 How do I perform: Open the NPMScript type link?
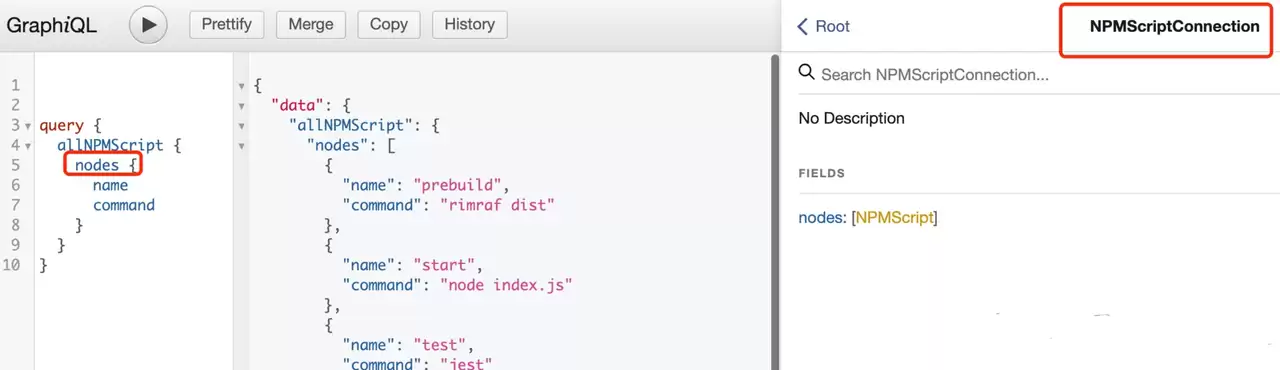click(x=894, y=217)
